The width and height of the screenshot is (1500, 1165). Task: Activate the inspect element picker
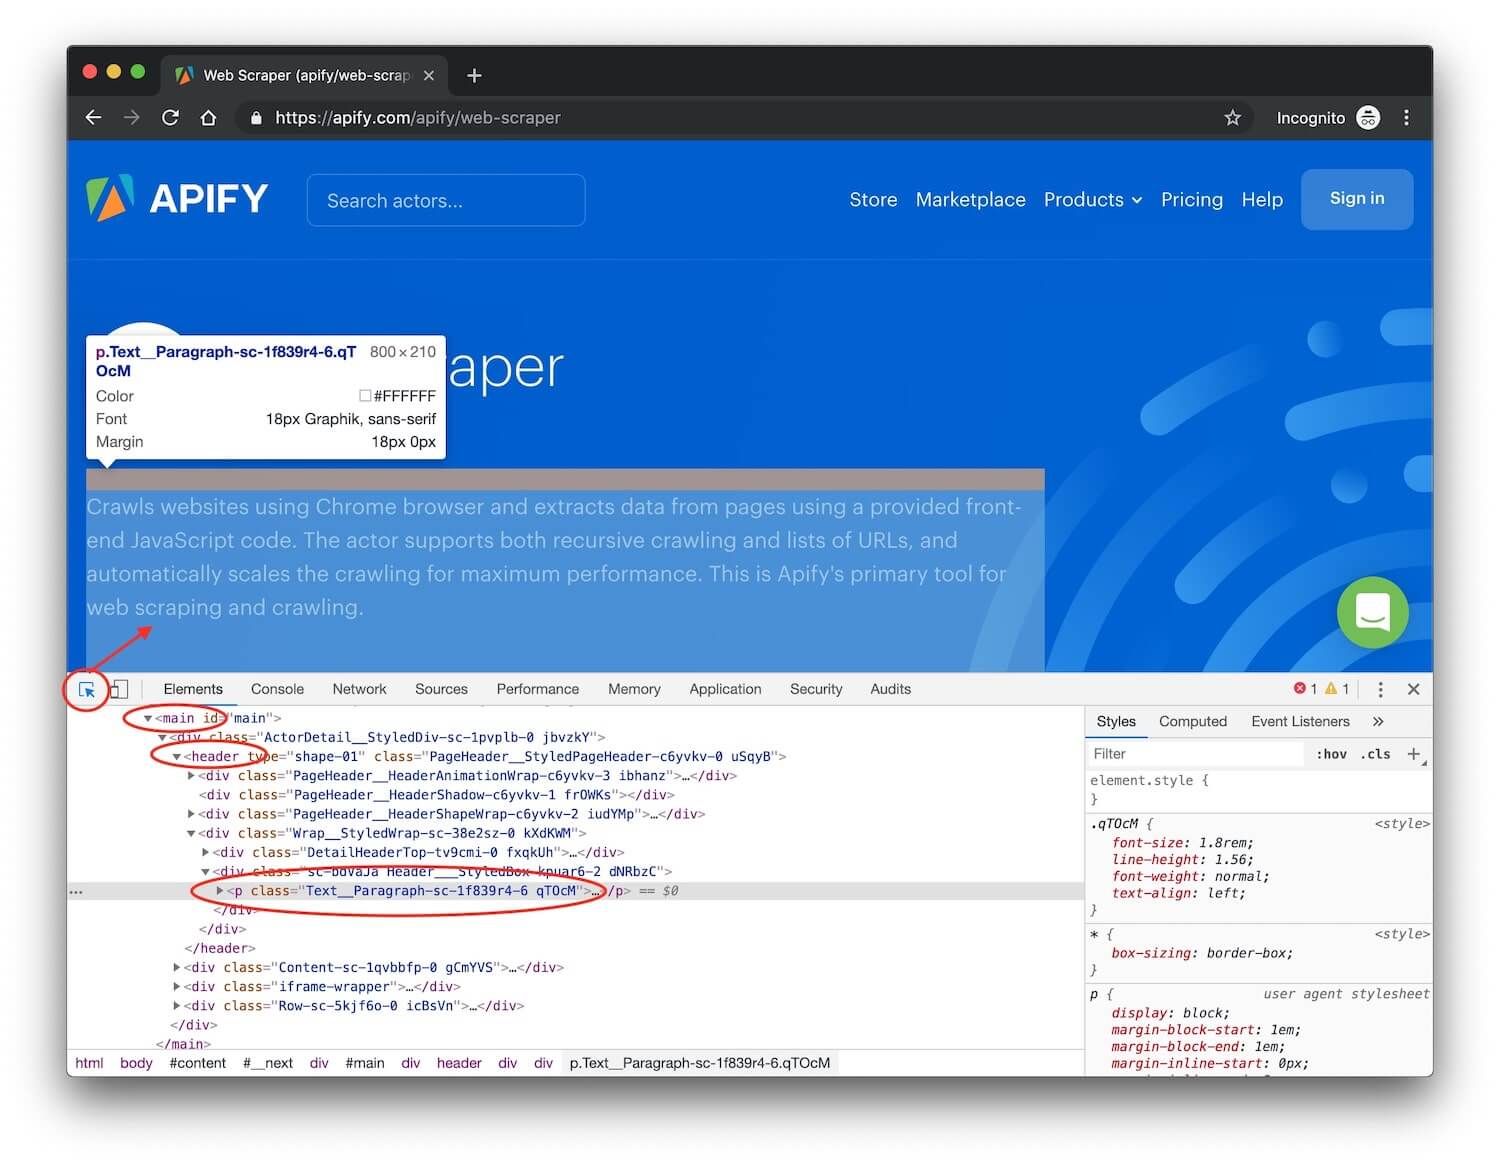point(87,689)
